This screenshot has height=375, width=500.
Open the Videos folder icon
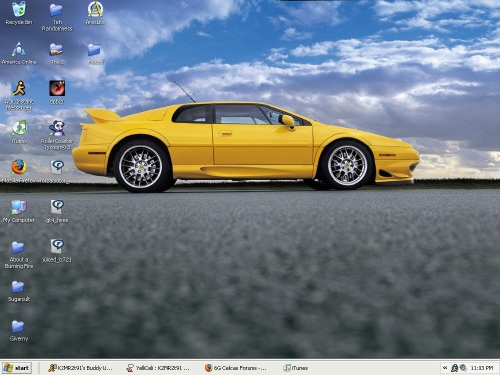95,53
